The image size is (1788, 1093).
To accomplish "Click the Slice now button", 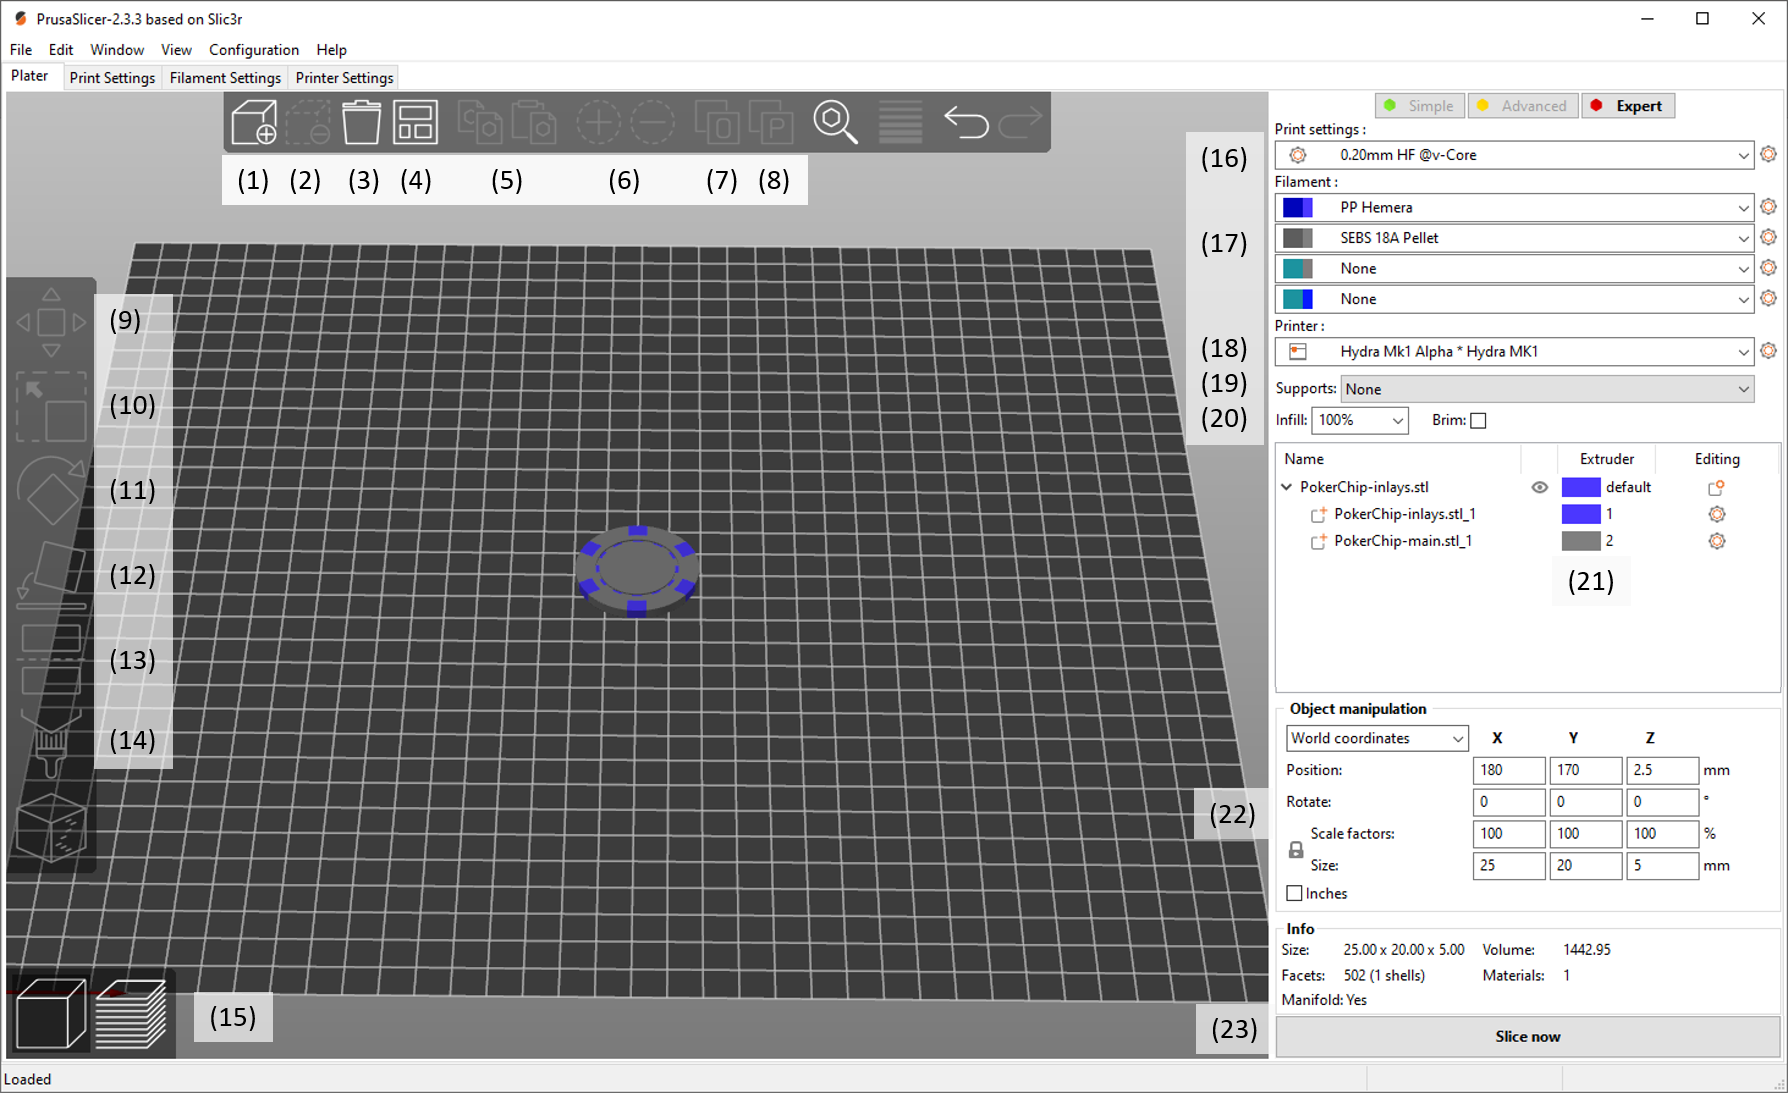I will 1527,1036.
